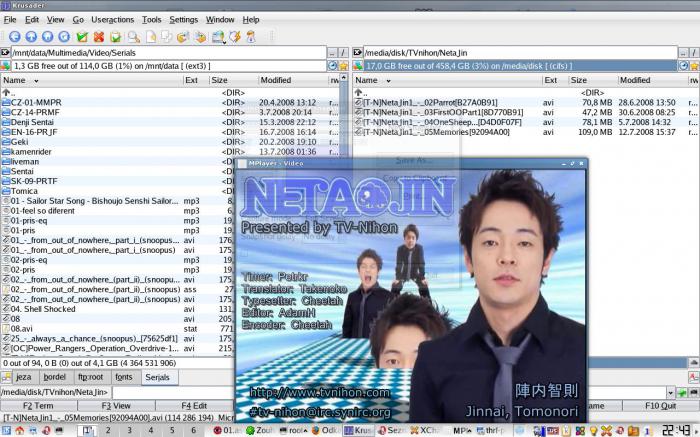Switch to the jeza panel tab

pos(24,377)
